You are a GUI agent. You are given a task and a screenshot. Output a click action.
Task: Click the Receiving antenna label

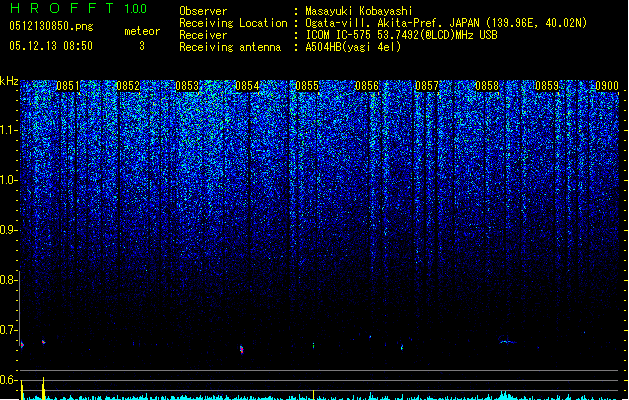pos(230,47)
